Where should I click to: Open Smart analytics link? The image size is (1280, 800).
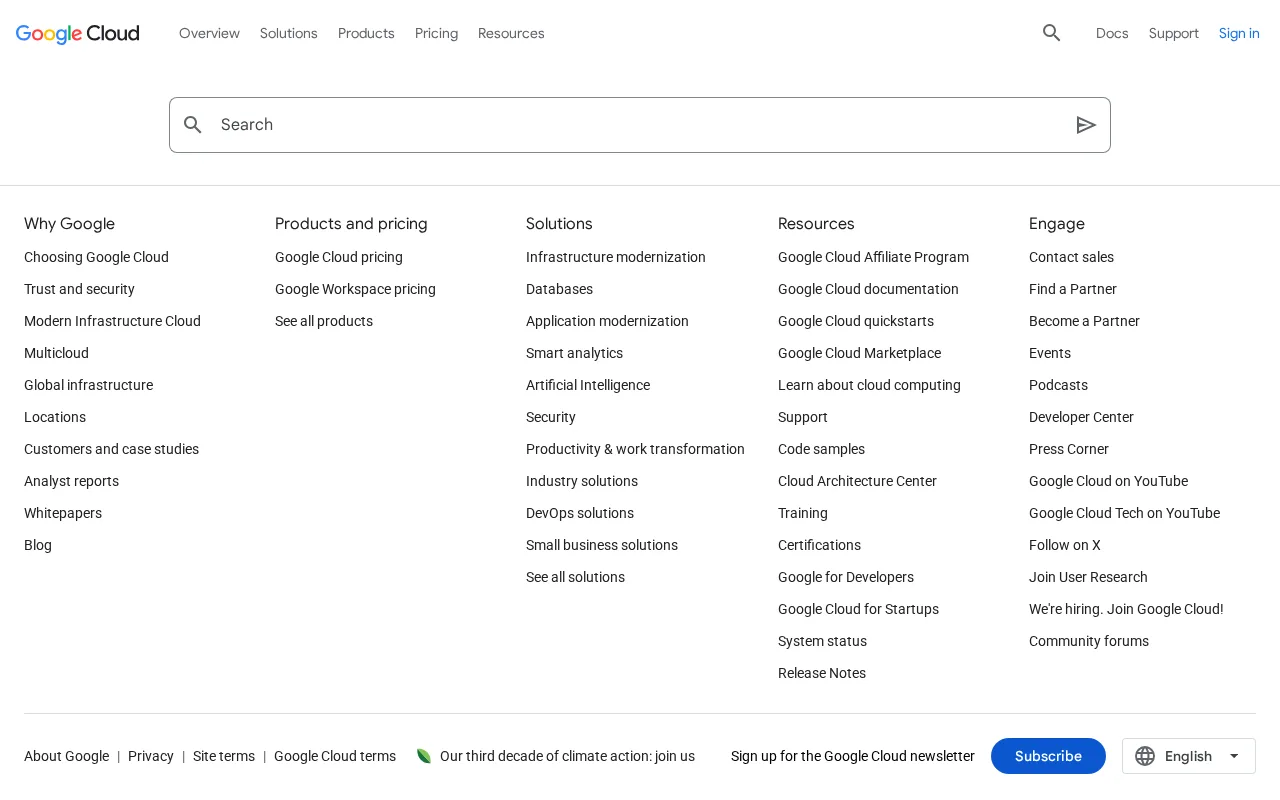(574, 353)
